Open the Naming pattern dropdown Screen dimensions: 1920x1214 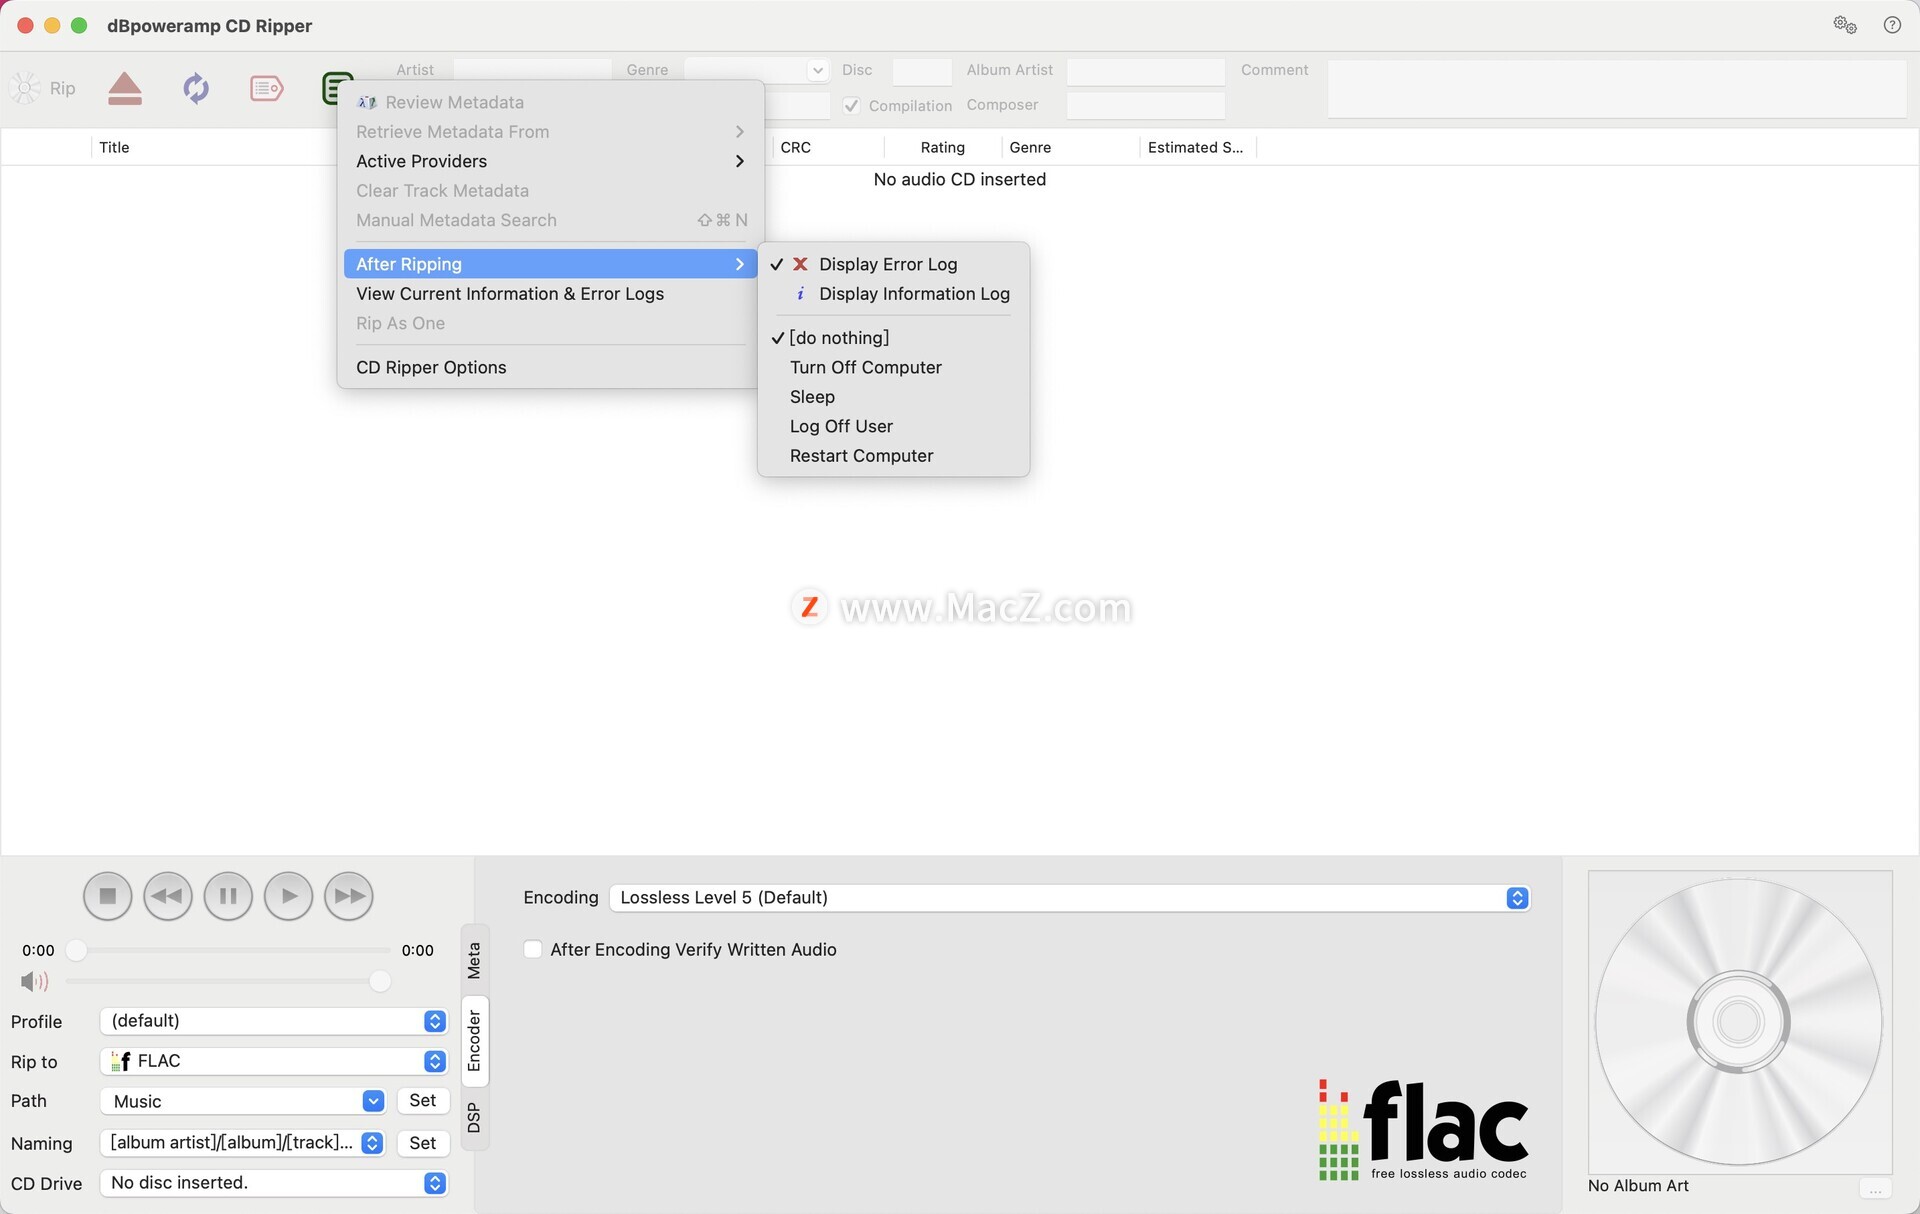pyautogui.click(x=242, y=1143)
